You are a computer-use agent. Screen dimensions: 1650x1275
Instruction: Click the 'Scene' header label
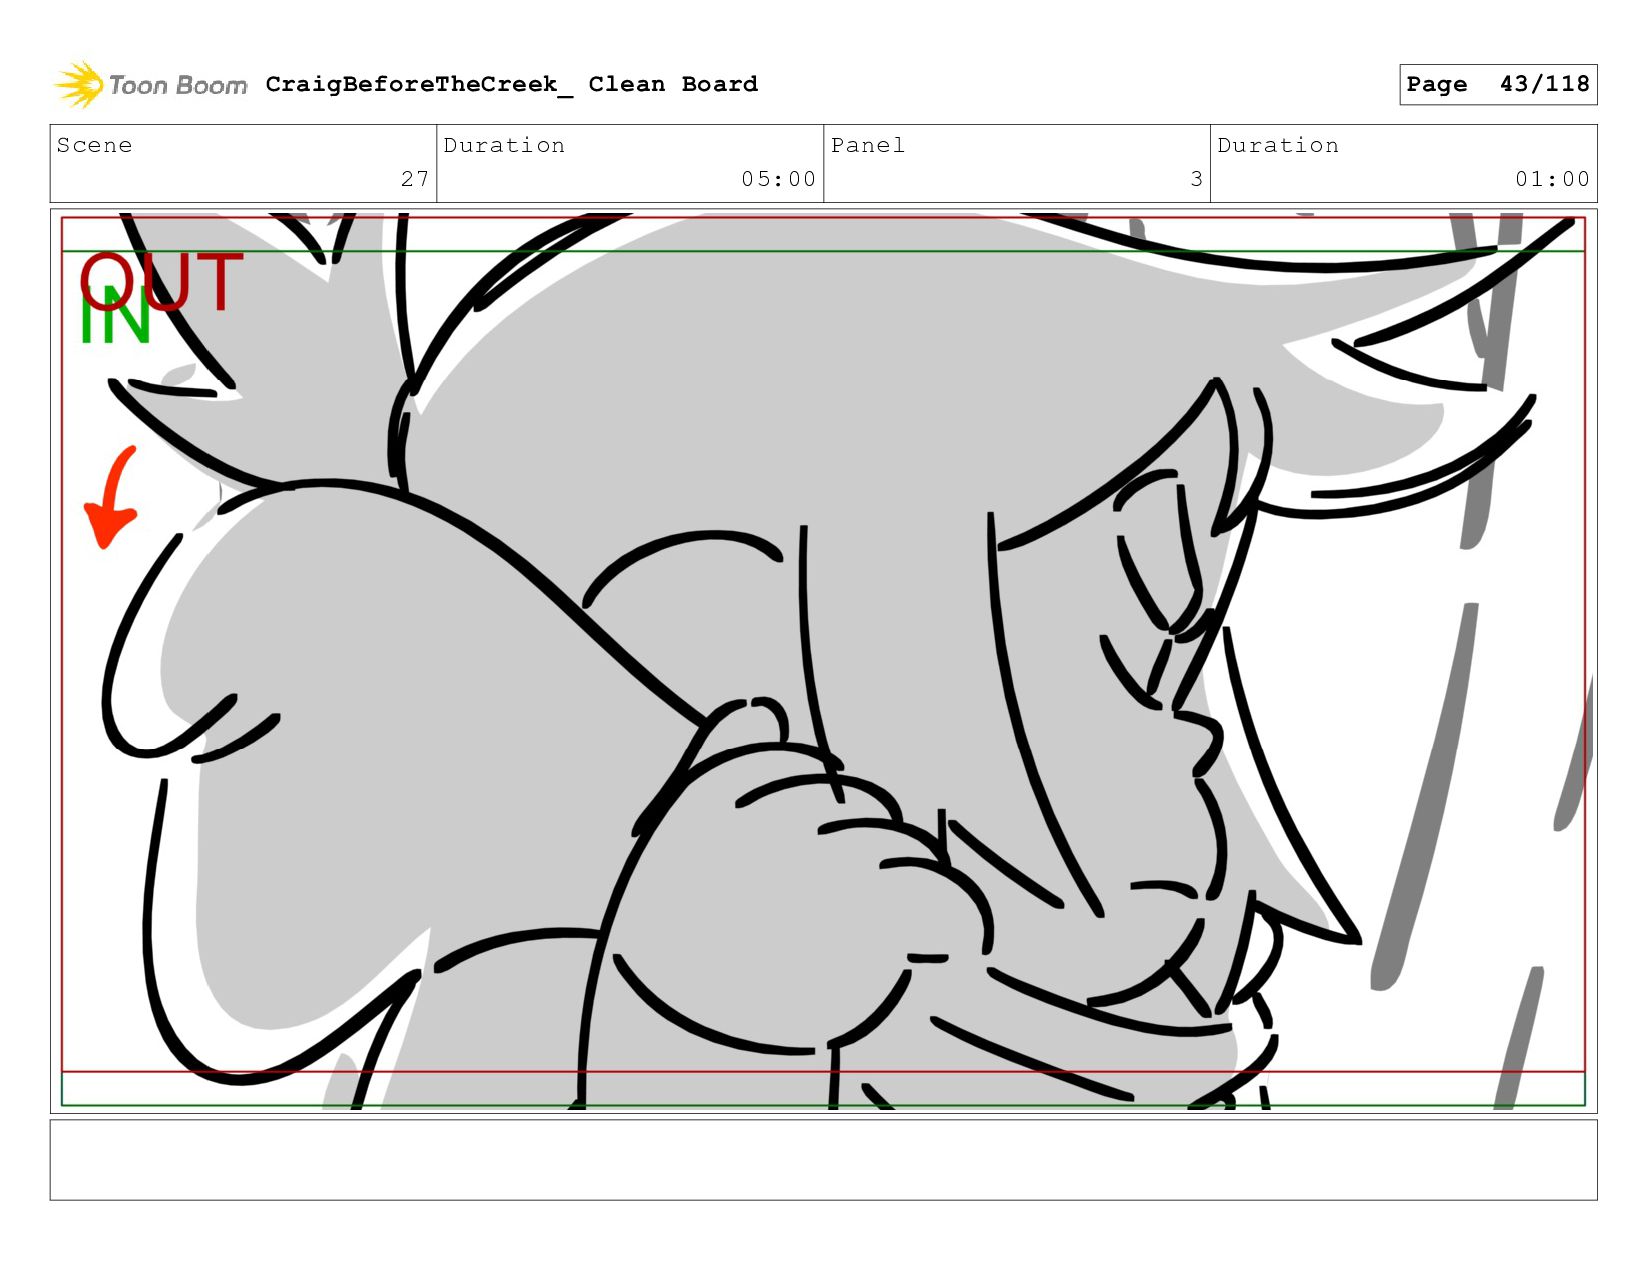[94, 145]
